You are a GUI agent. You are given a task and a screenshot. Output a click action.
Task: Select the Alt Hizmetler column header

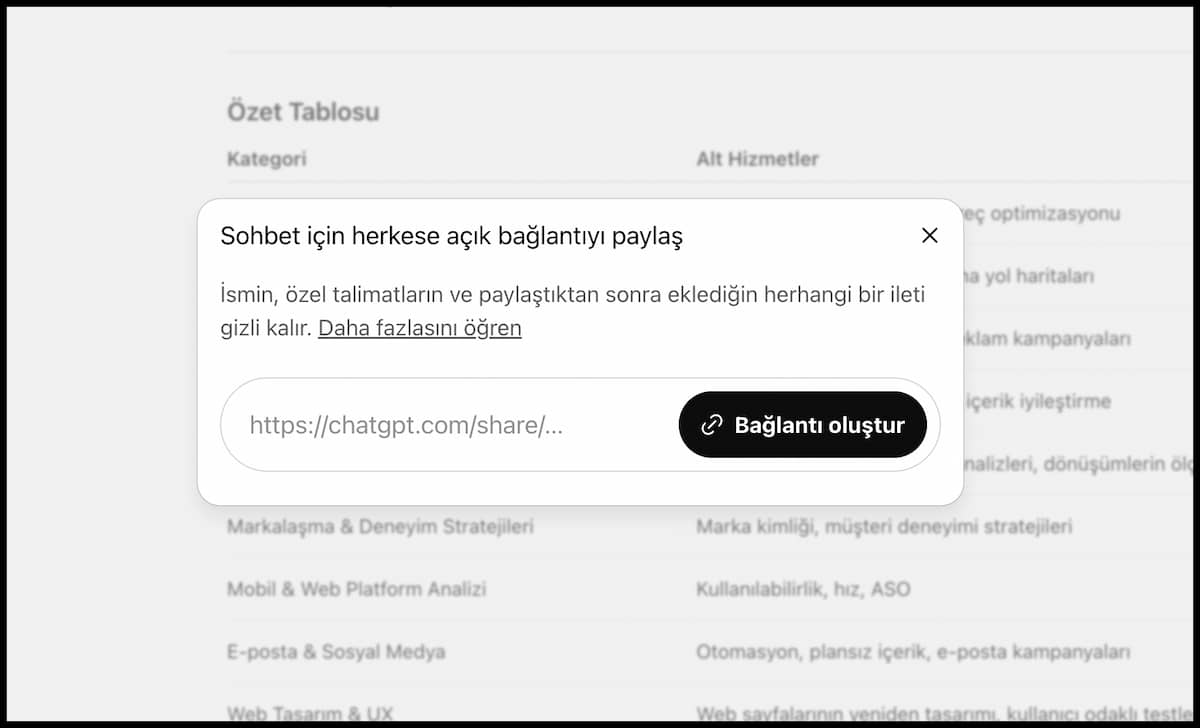click(757, 158)
